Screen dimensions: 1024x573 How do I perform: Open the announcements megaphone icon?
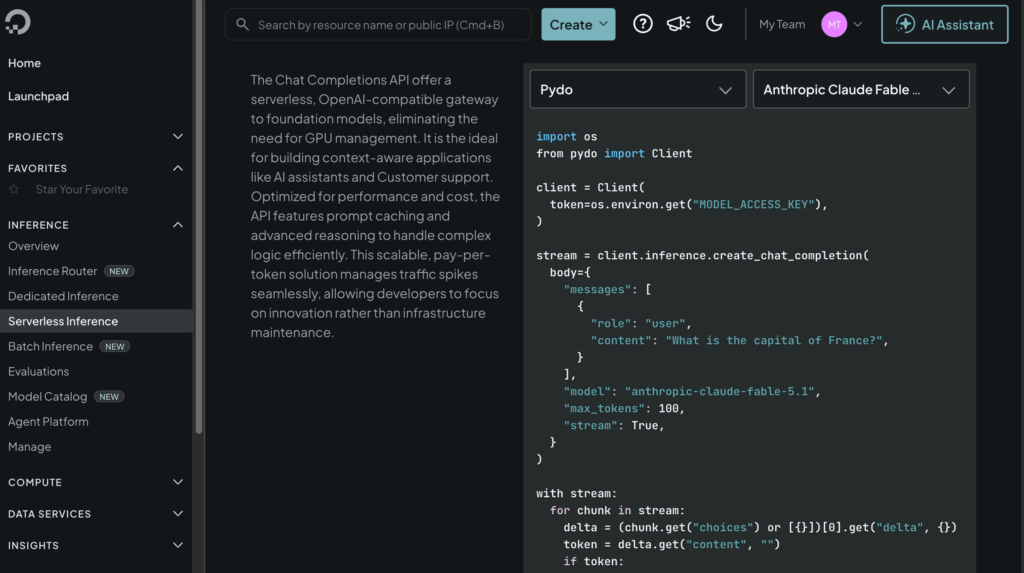tap(679, 24)
